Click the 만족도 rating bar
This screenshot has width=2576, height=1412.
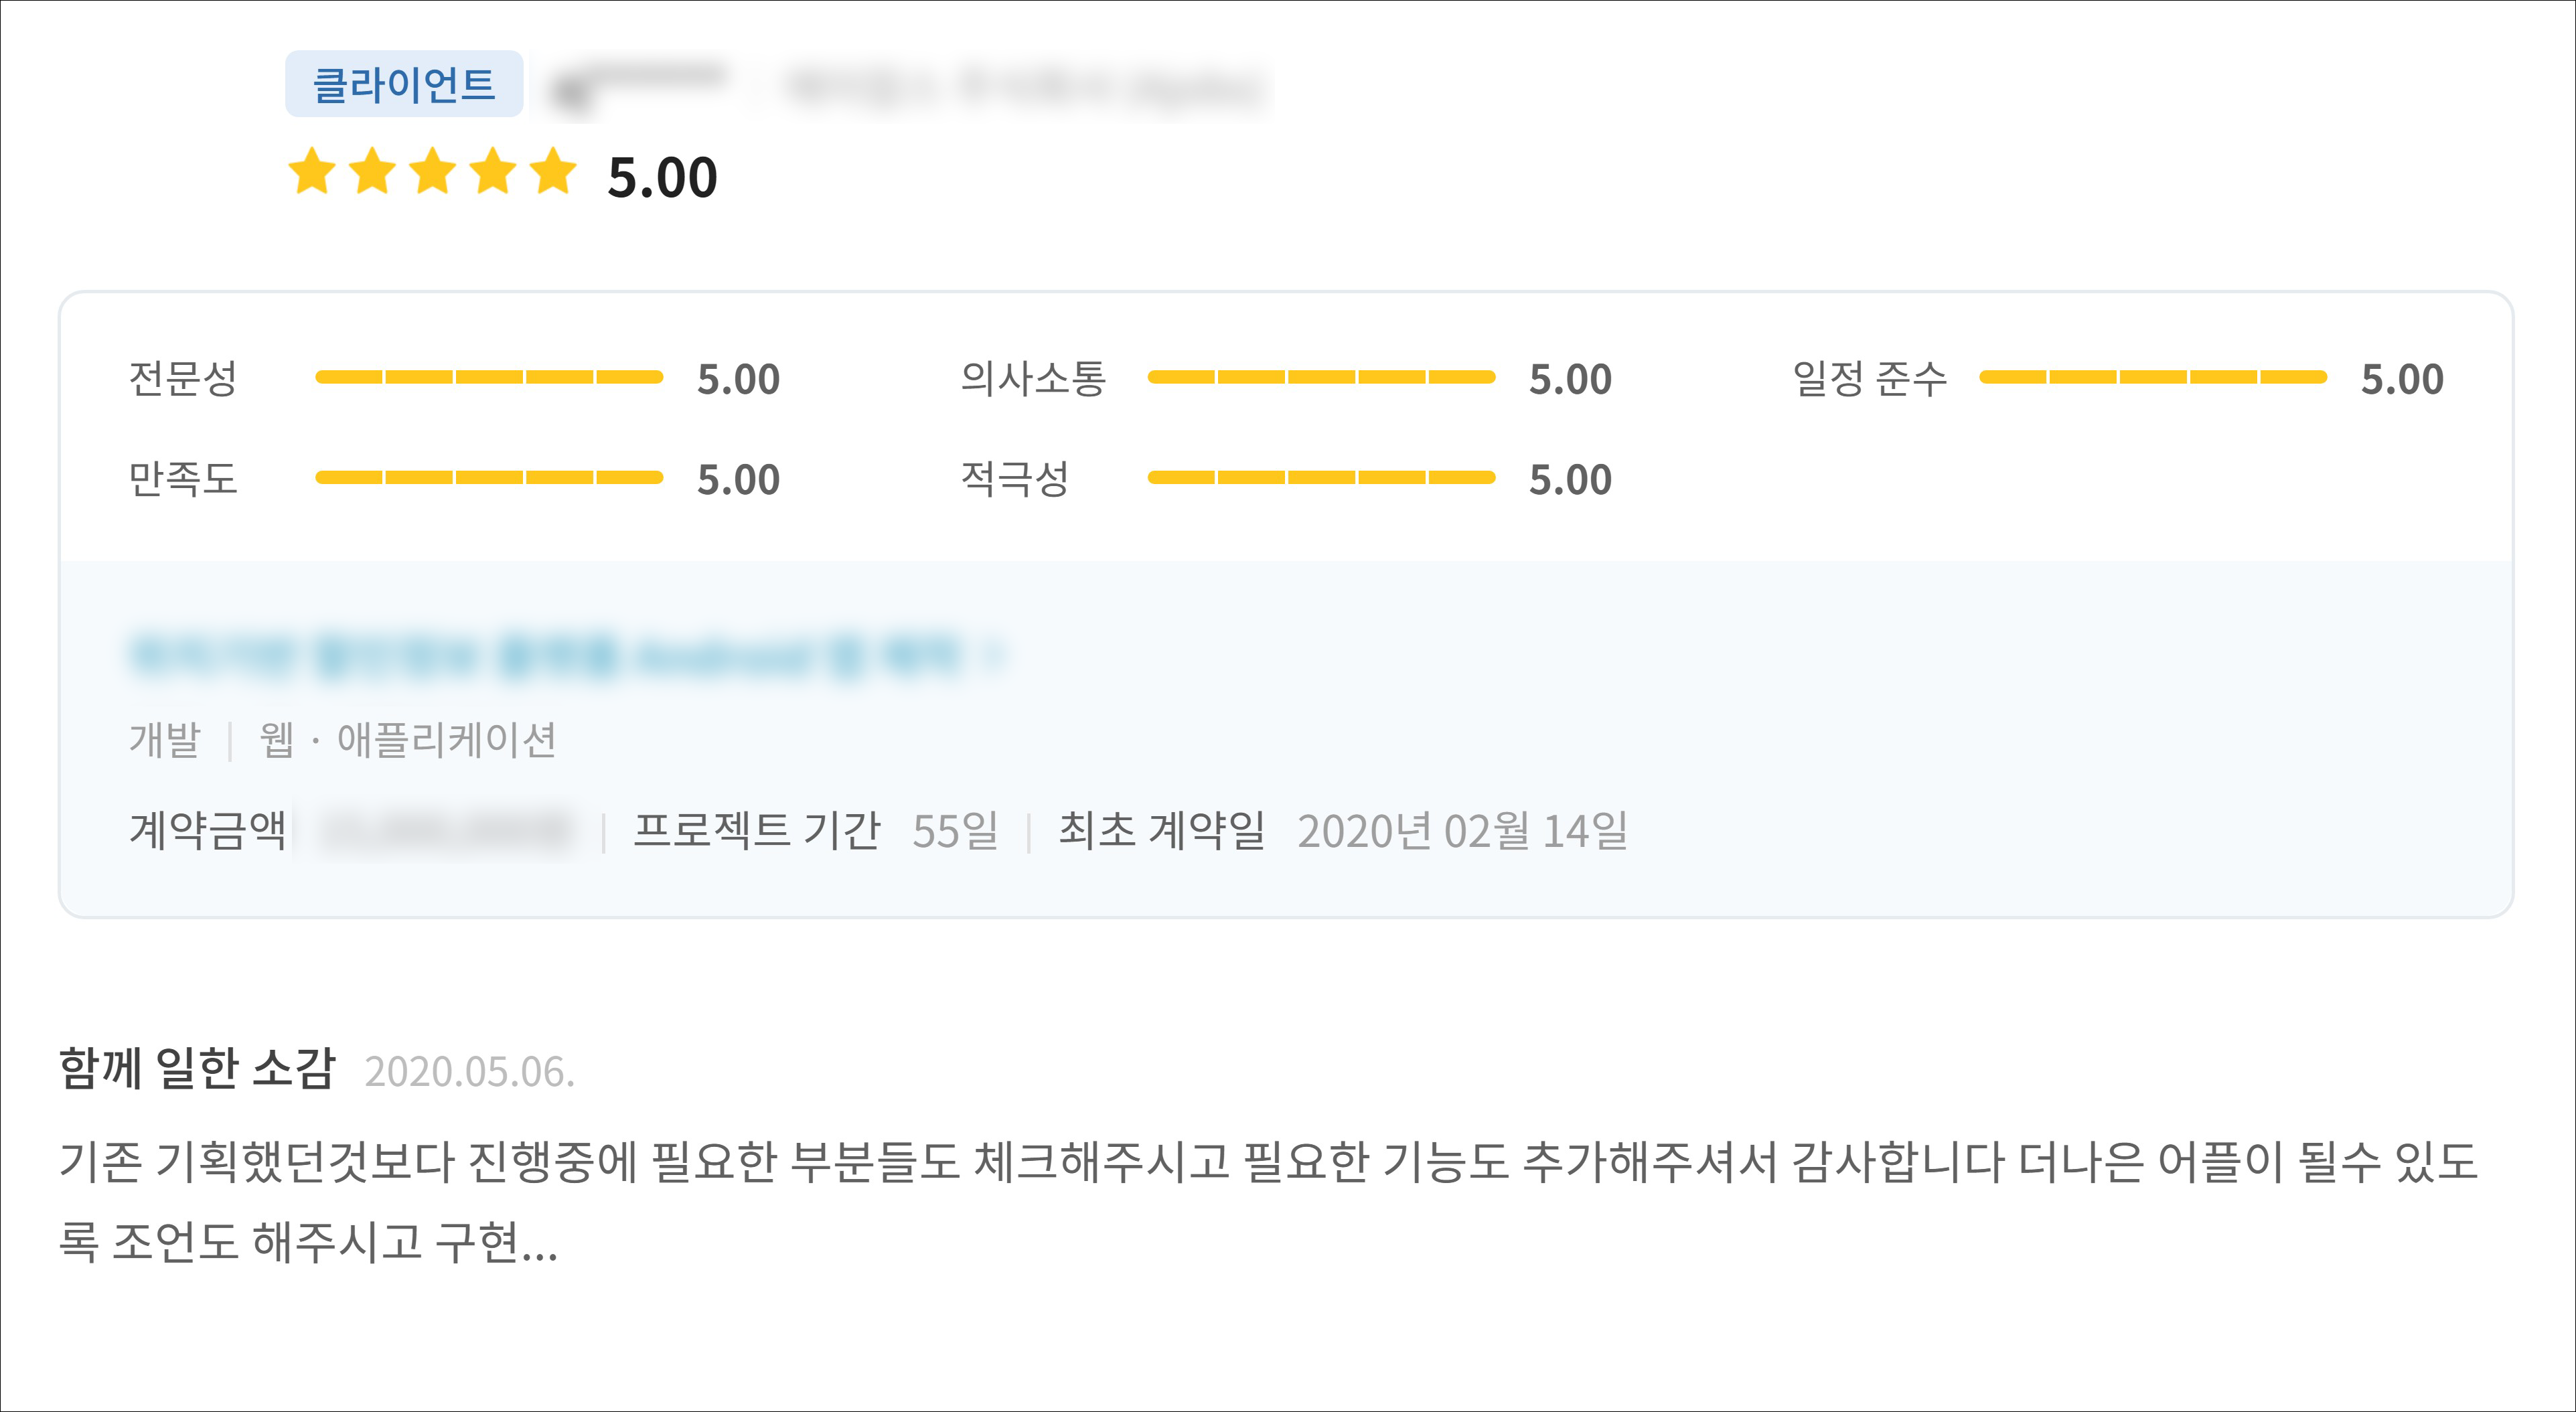click(x=489, y=478)
